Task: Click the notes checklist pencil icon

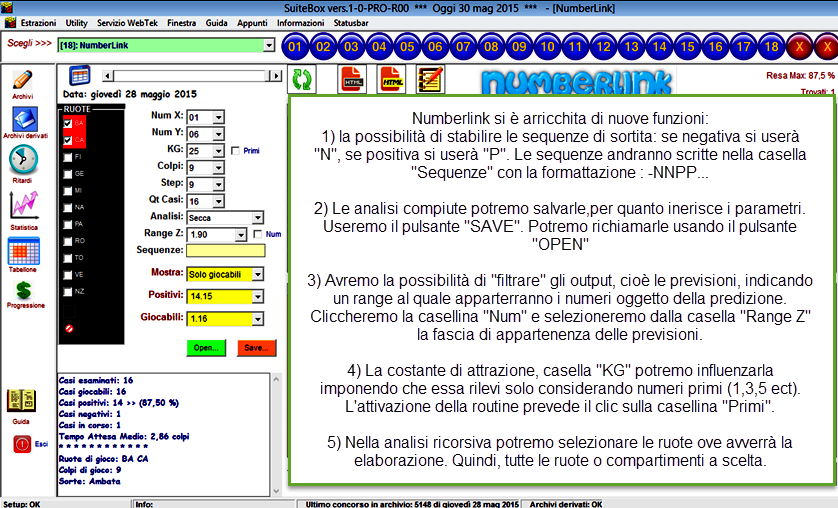Action: click(x=430, y=79)
